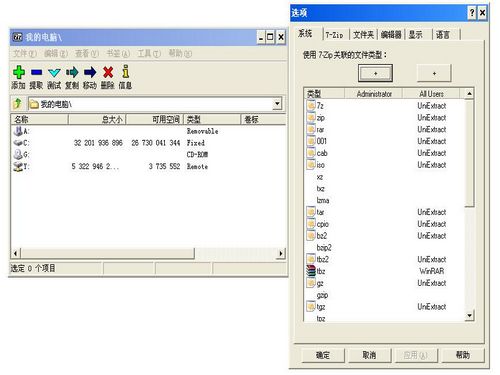
Task: Click the zip file type icon
Action: pos(311,117)
